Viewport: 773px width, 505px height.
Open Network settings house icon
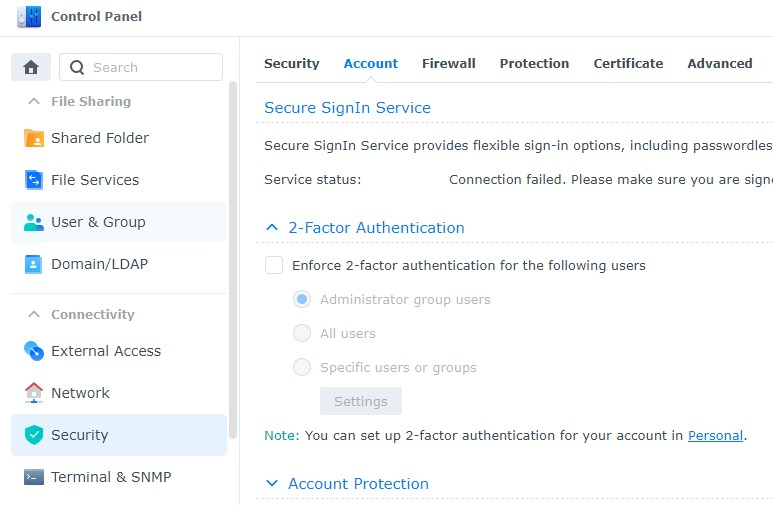click(x=34, y=393)
